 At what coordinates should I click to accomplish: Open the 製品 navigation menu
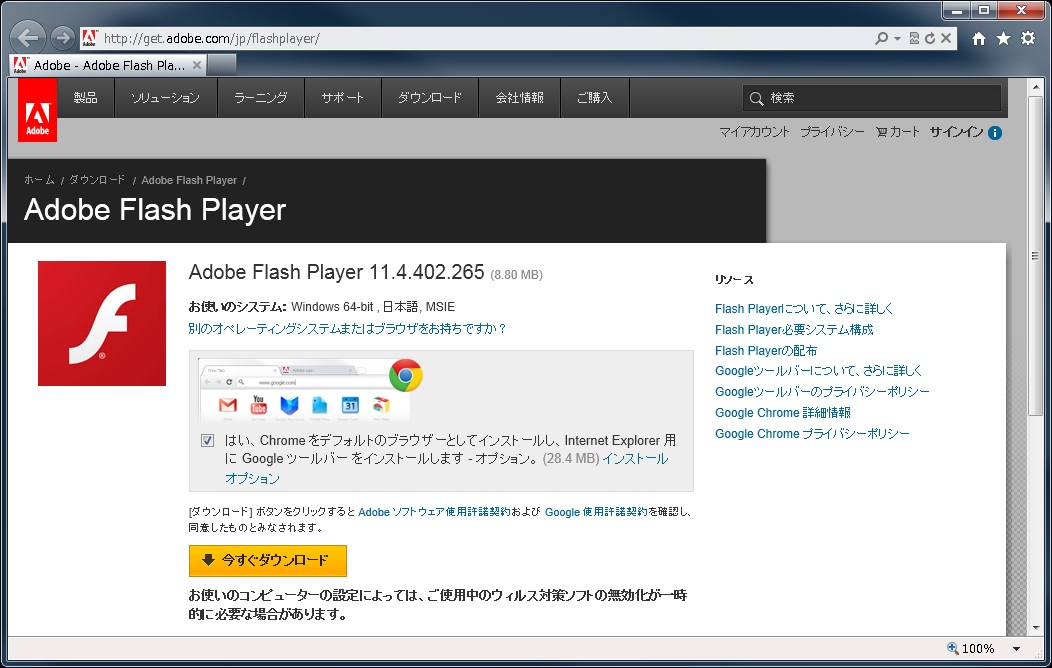[x=86, y=98]
